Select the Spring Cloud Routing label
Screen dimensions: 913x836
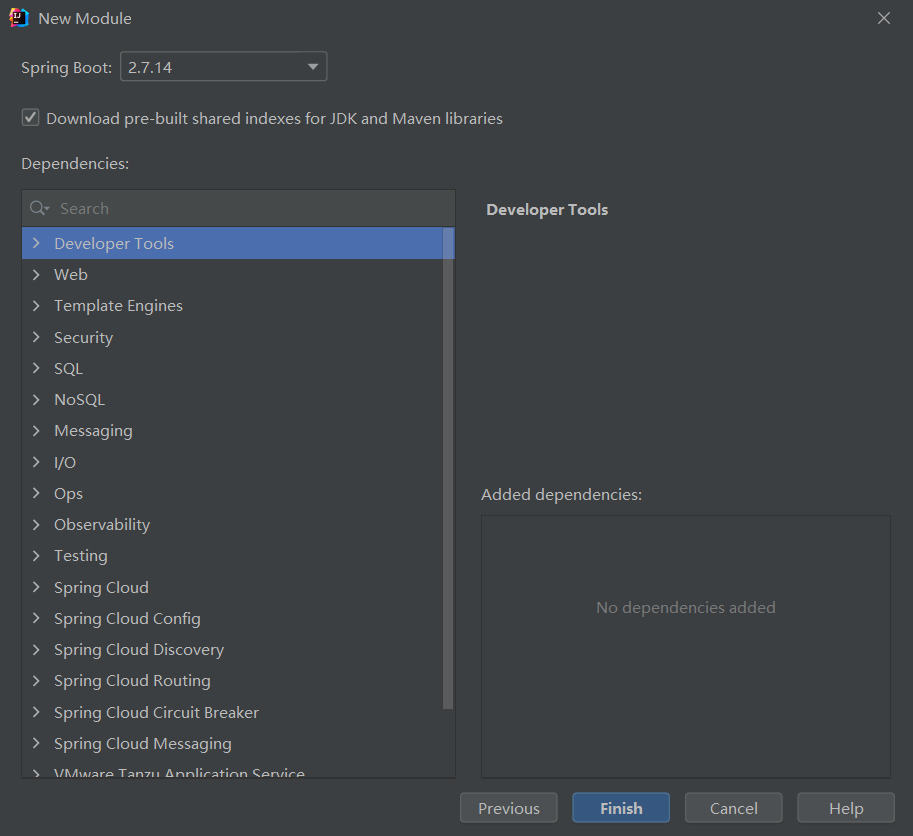[x=132, y=681]
